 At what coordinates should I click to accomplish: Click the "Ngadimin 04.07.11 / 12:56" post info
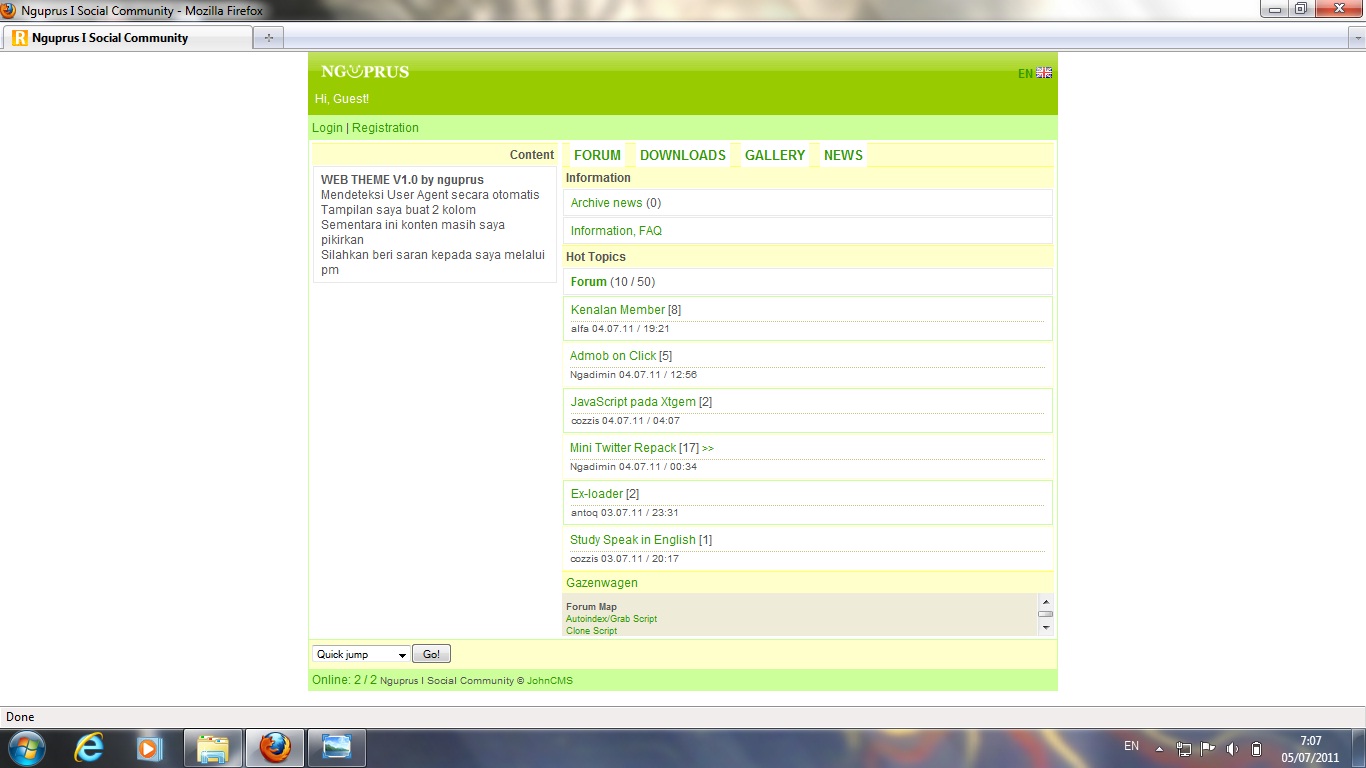click(x=633, y=375)
